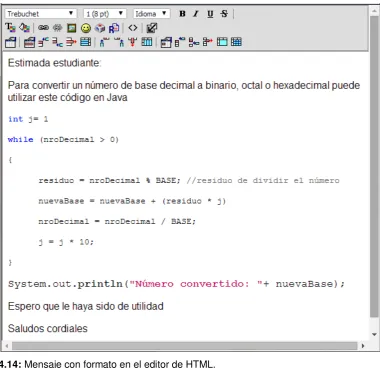Viewport: 380px width, 368px height.
Task: Open table properties
Action: pyautogui.click(x=10, y=42)
